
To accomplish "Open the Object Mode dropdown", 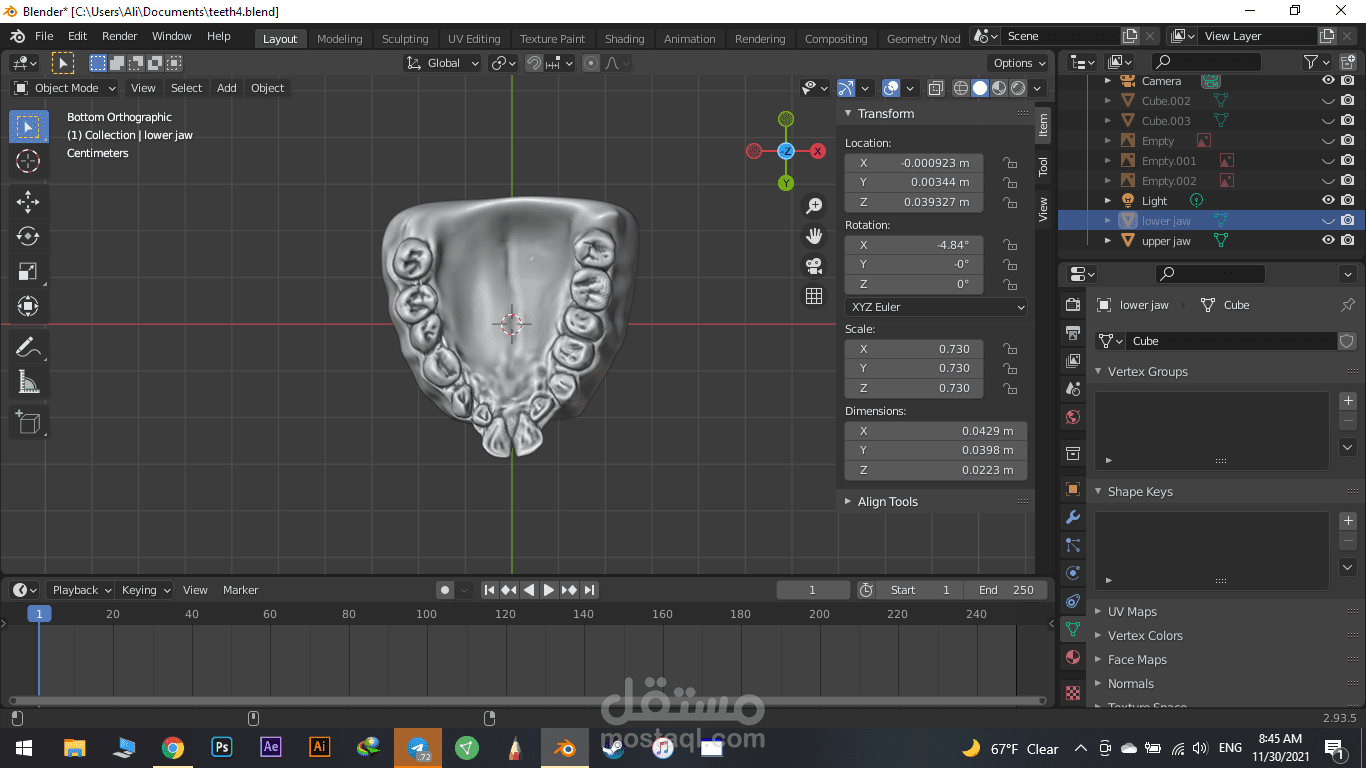I will (x=66, y=88).
